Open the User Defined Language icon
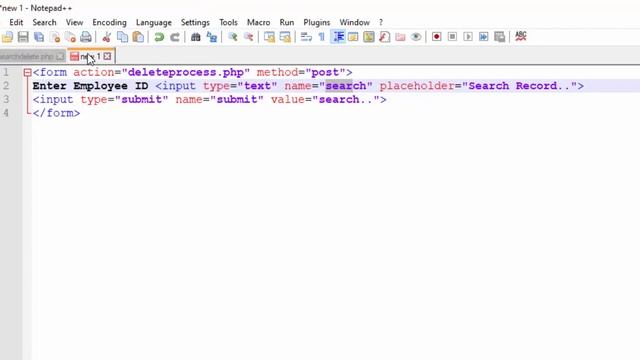 pos(353,37)
